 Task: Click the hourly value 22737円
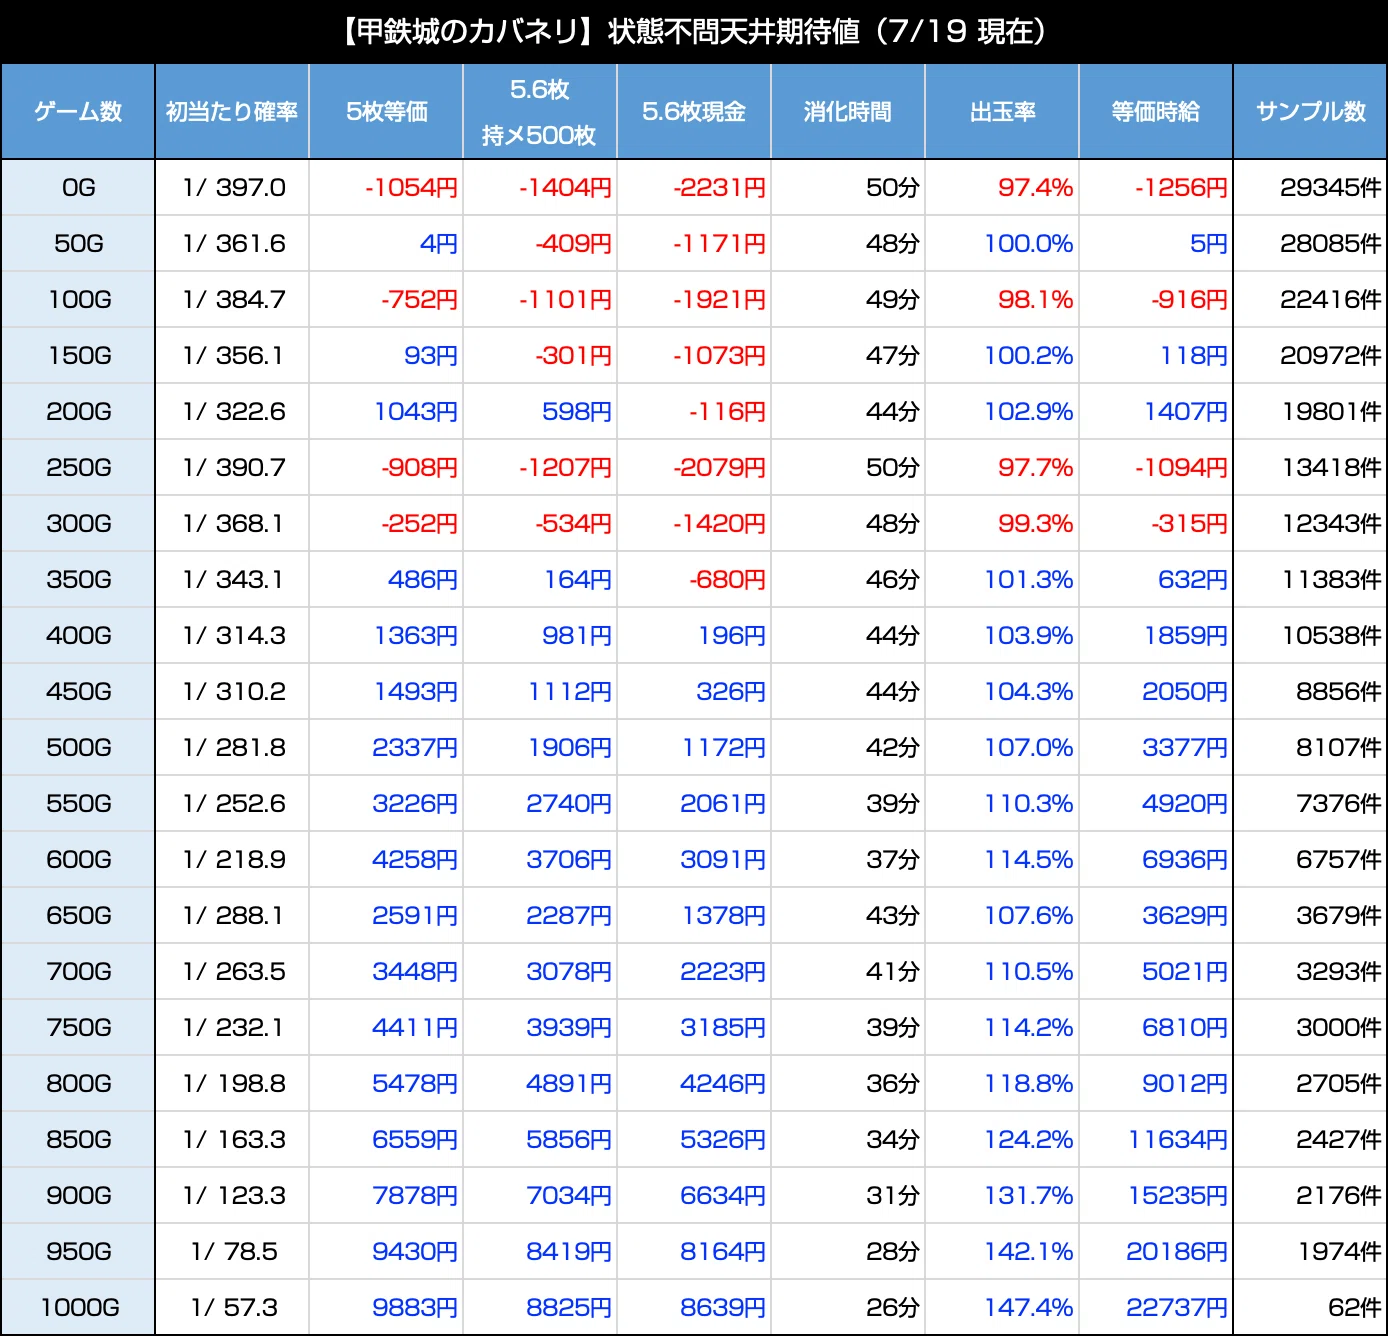click(1177, 1307)
